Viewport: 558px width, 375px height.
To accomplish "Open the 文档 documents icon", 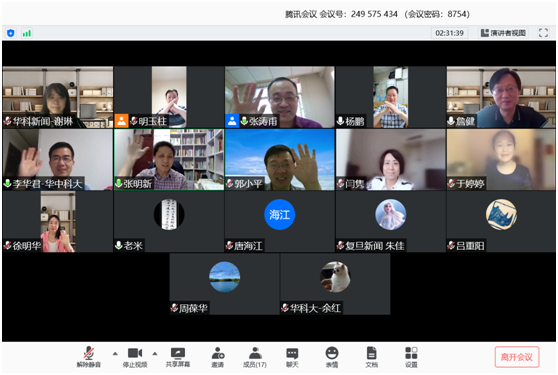I will click(x=371, y=357).
